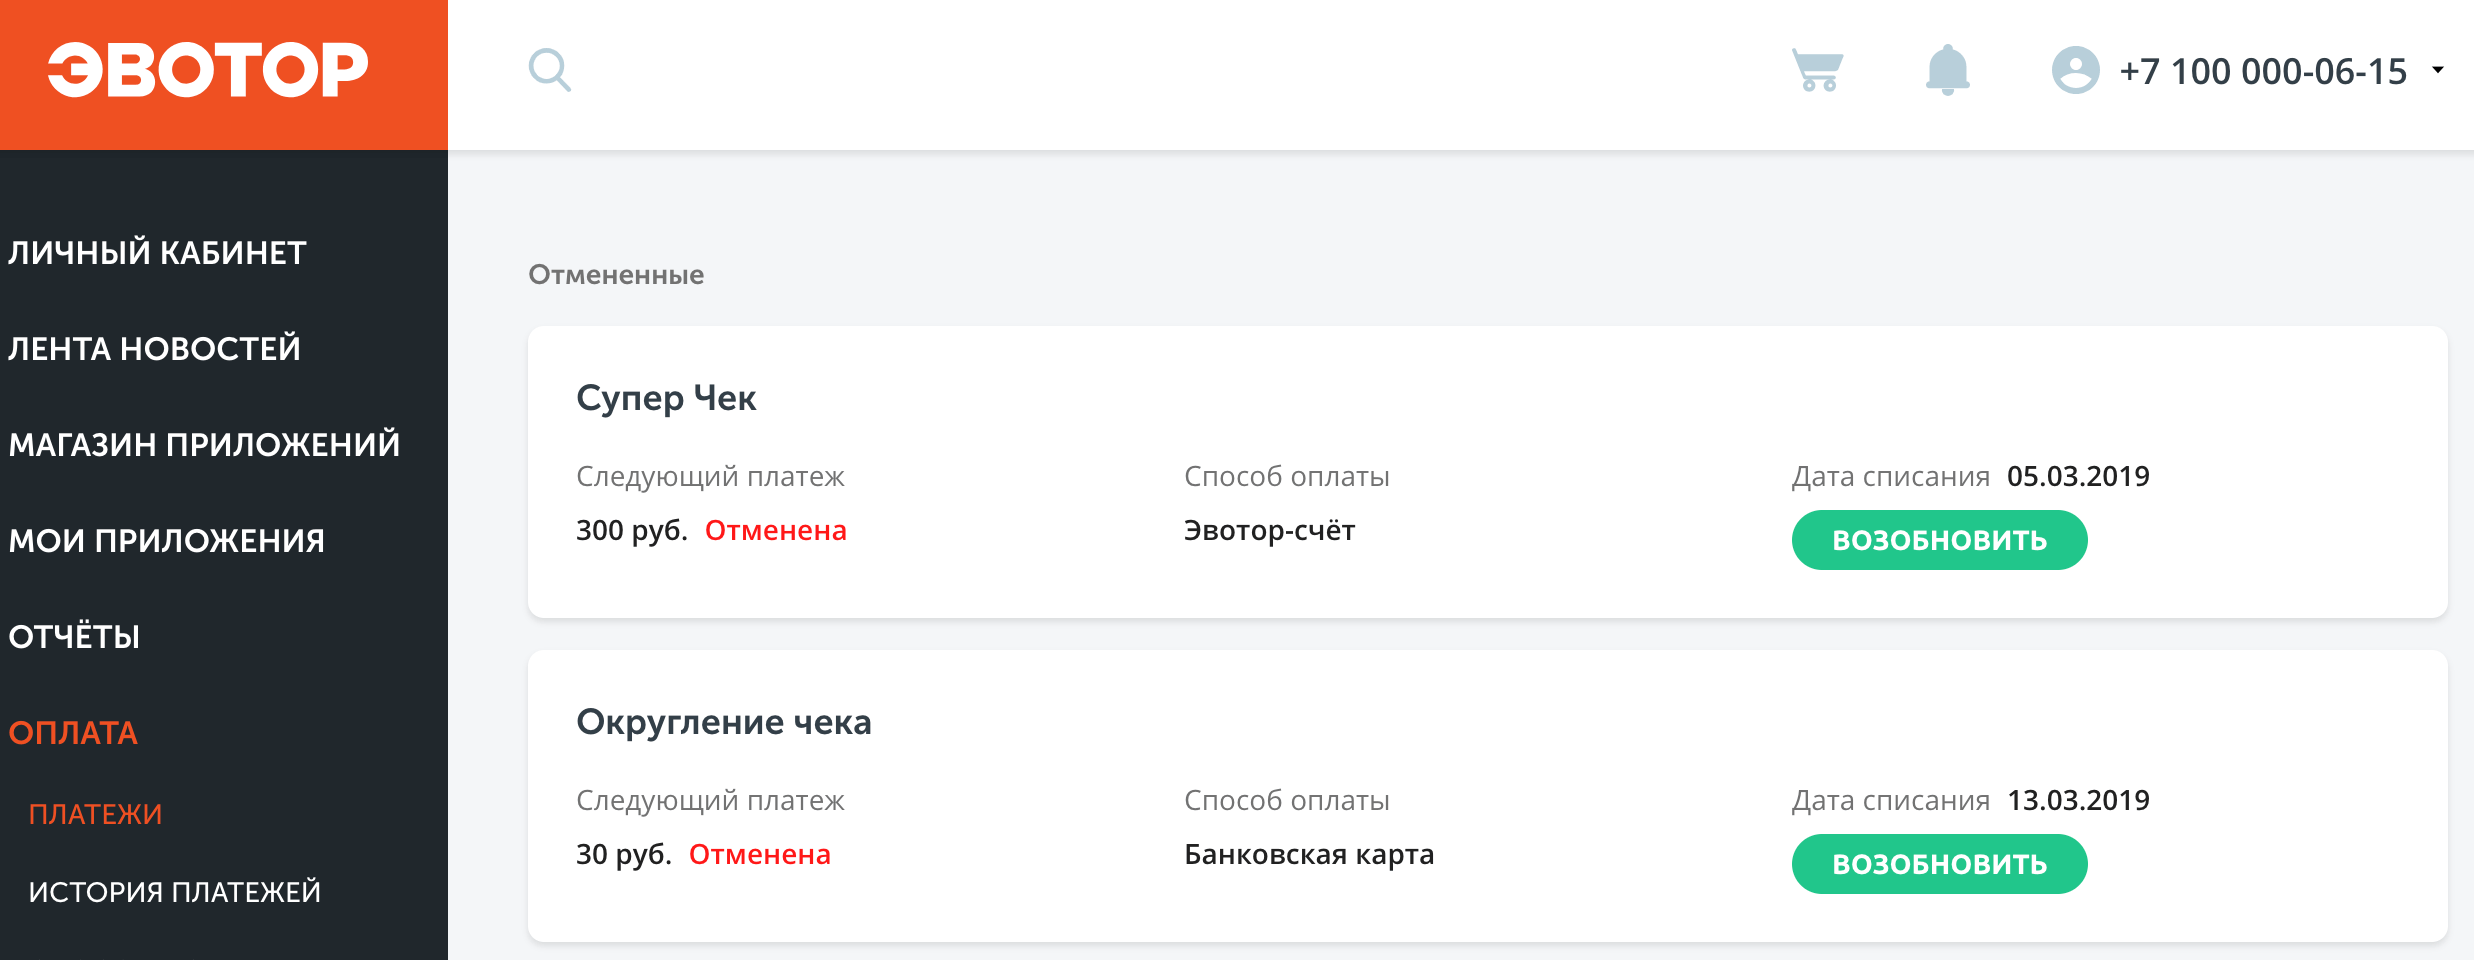Click the user avatar icon
This screenshot has height=960, width=2474.
point(2075,71)
